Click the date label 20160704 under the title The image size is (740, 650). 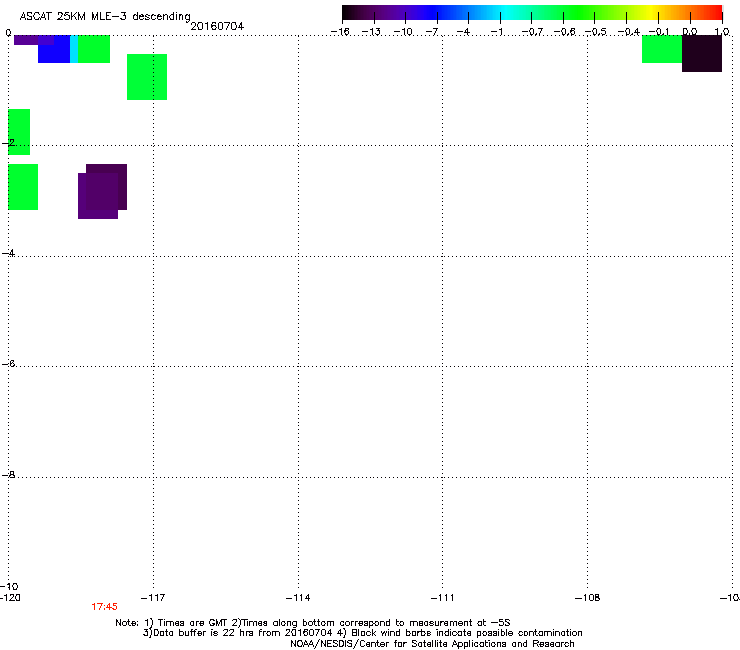pos(217,26)
